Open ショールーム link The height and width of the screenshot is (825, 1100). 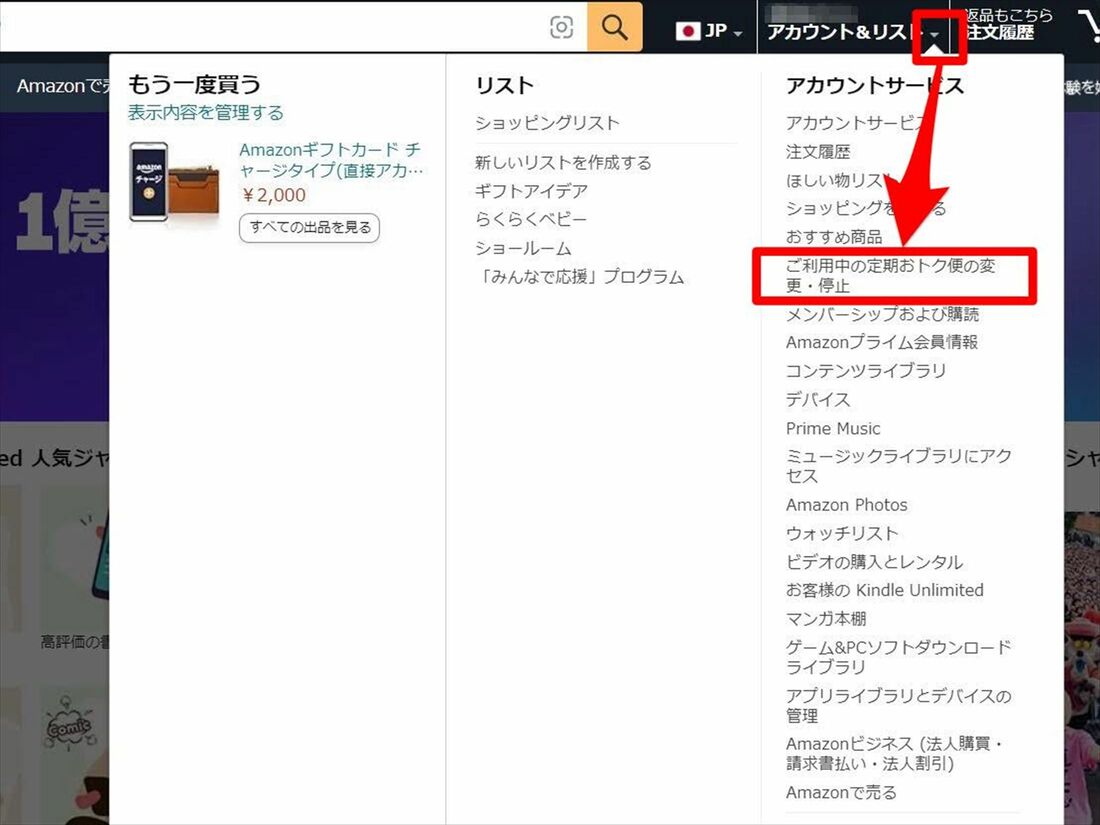click(x=523, y=248)
